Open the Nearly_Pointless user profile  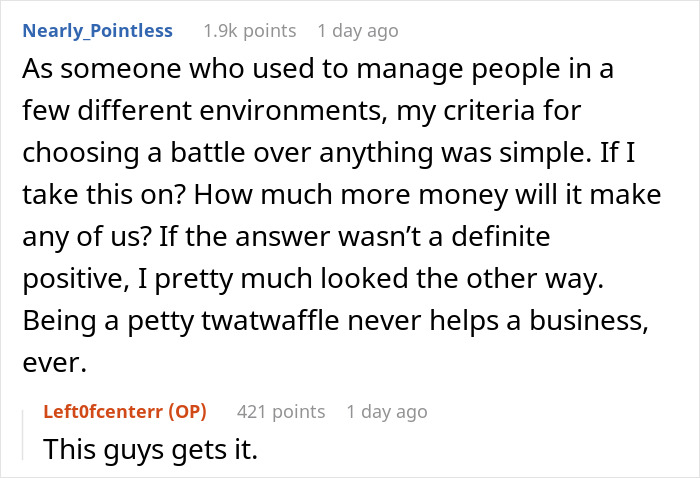point(97,31)
